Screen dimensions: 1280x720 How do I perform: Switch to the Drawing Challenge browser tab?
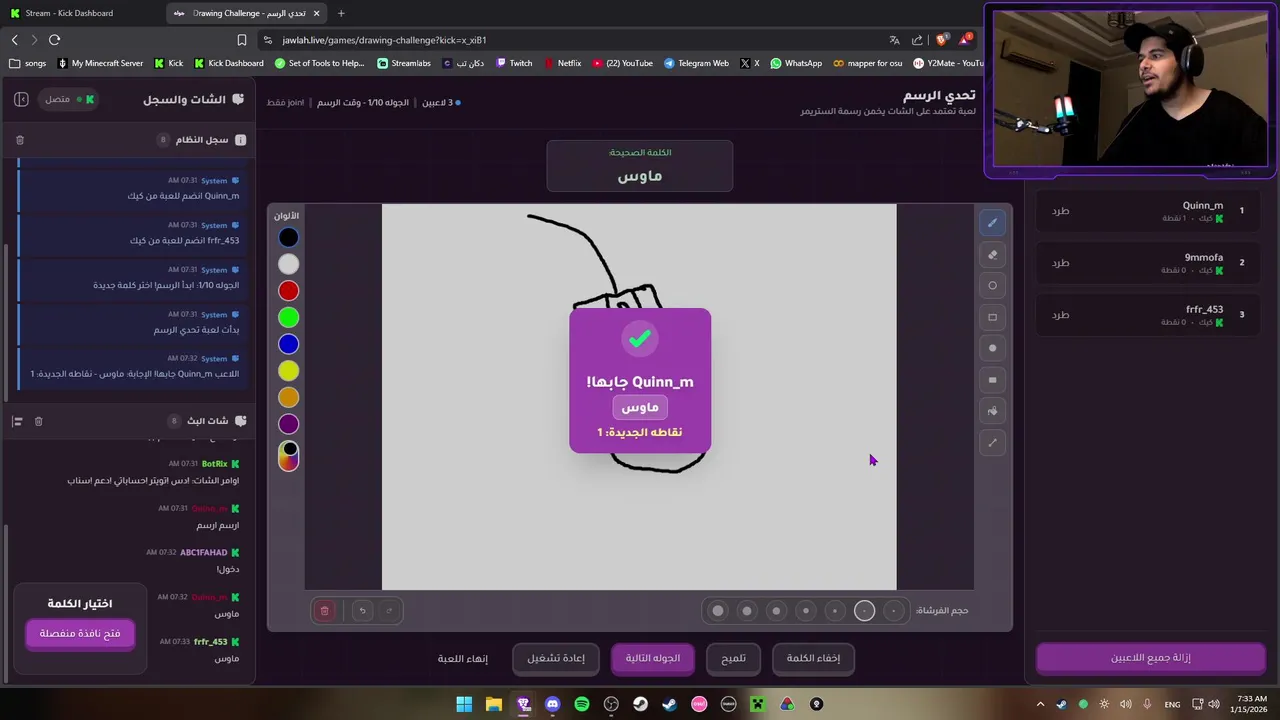(245, 13)
